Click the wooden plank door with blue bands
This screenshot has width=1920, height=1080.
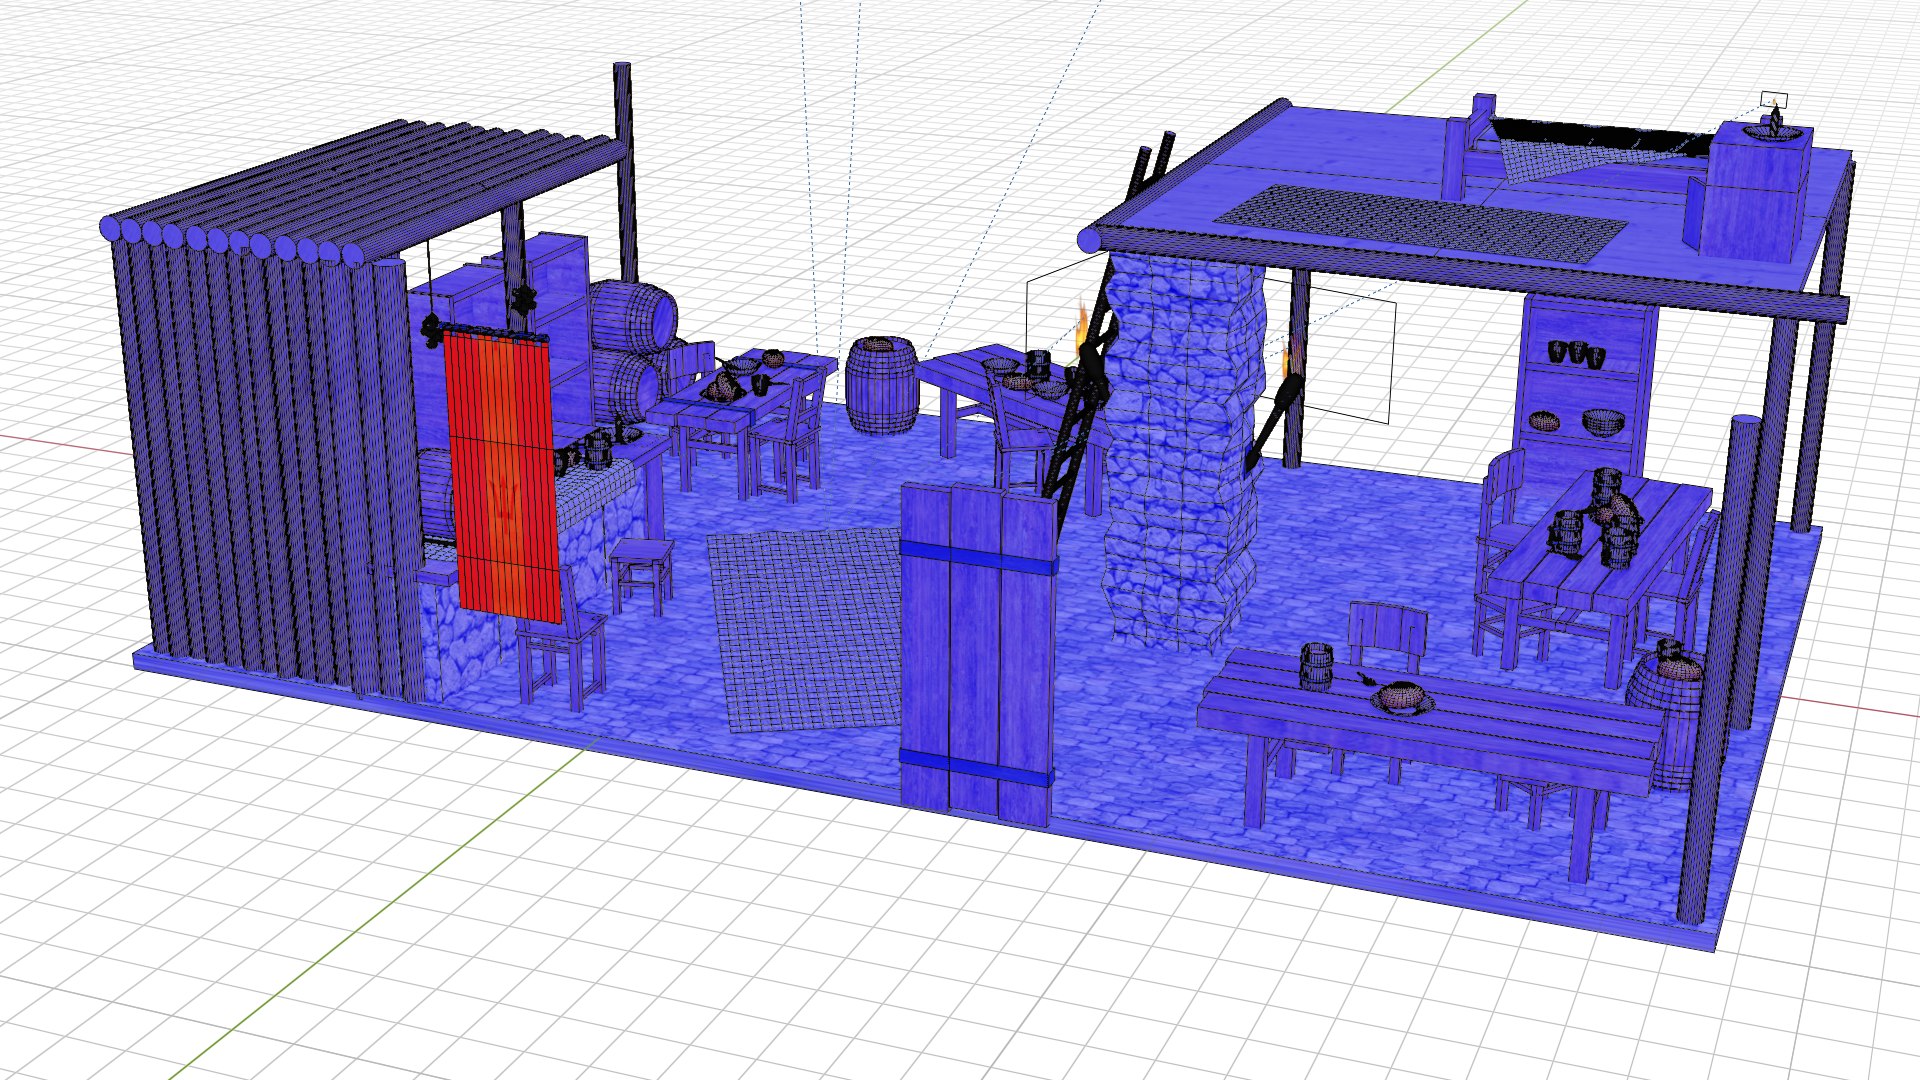(978, 655)
